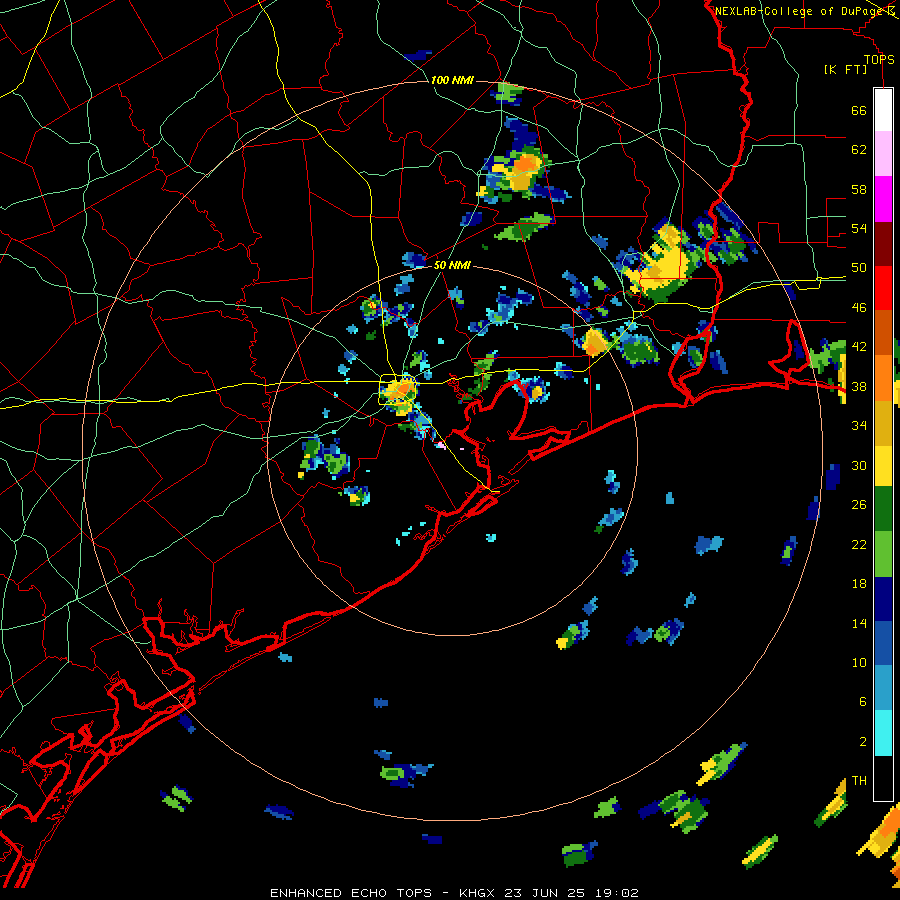Screen dimensions: 900x900
Task: Click the 23 JUN 25 date text
Action: pos(545,893)
